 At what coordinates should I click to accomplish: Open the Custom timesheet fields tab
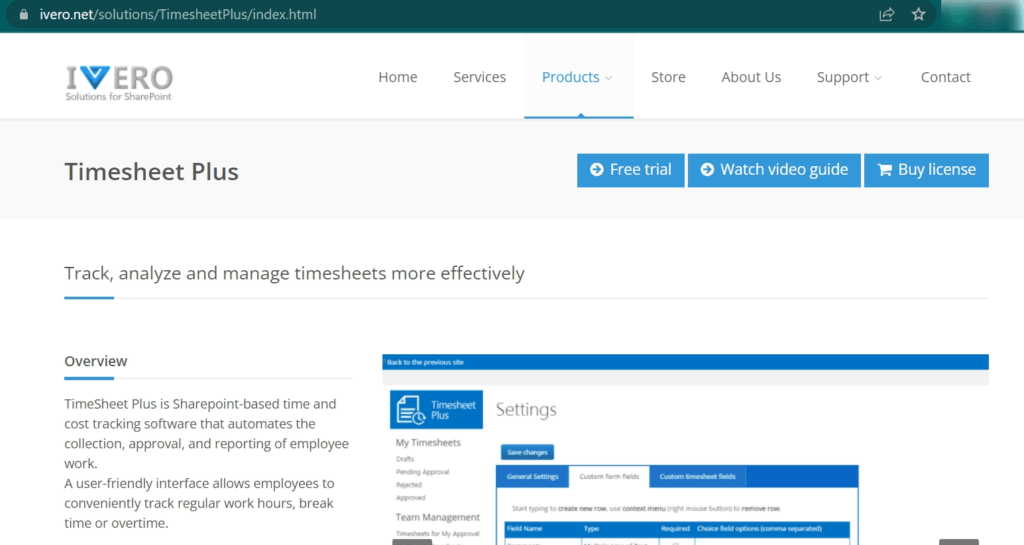(x=697, y=476)
